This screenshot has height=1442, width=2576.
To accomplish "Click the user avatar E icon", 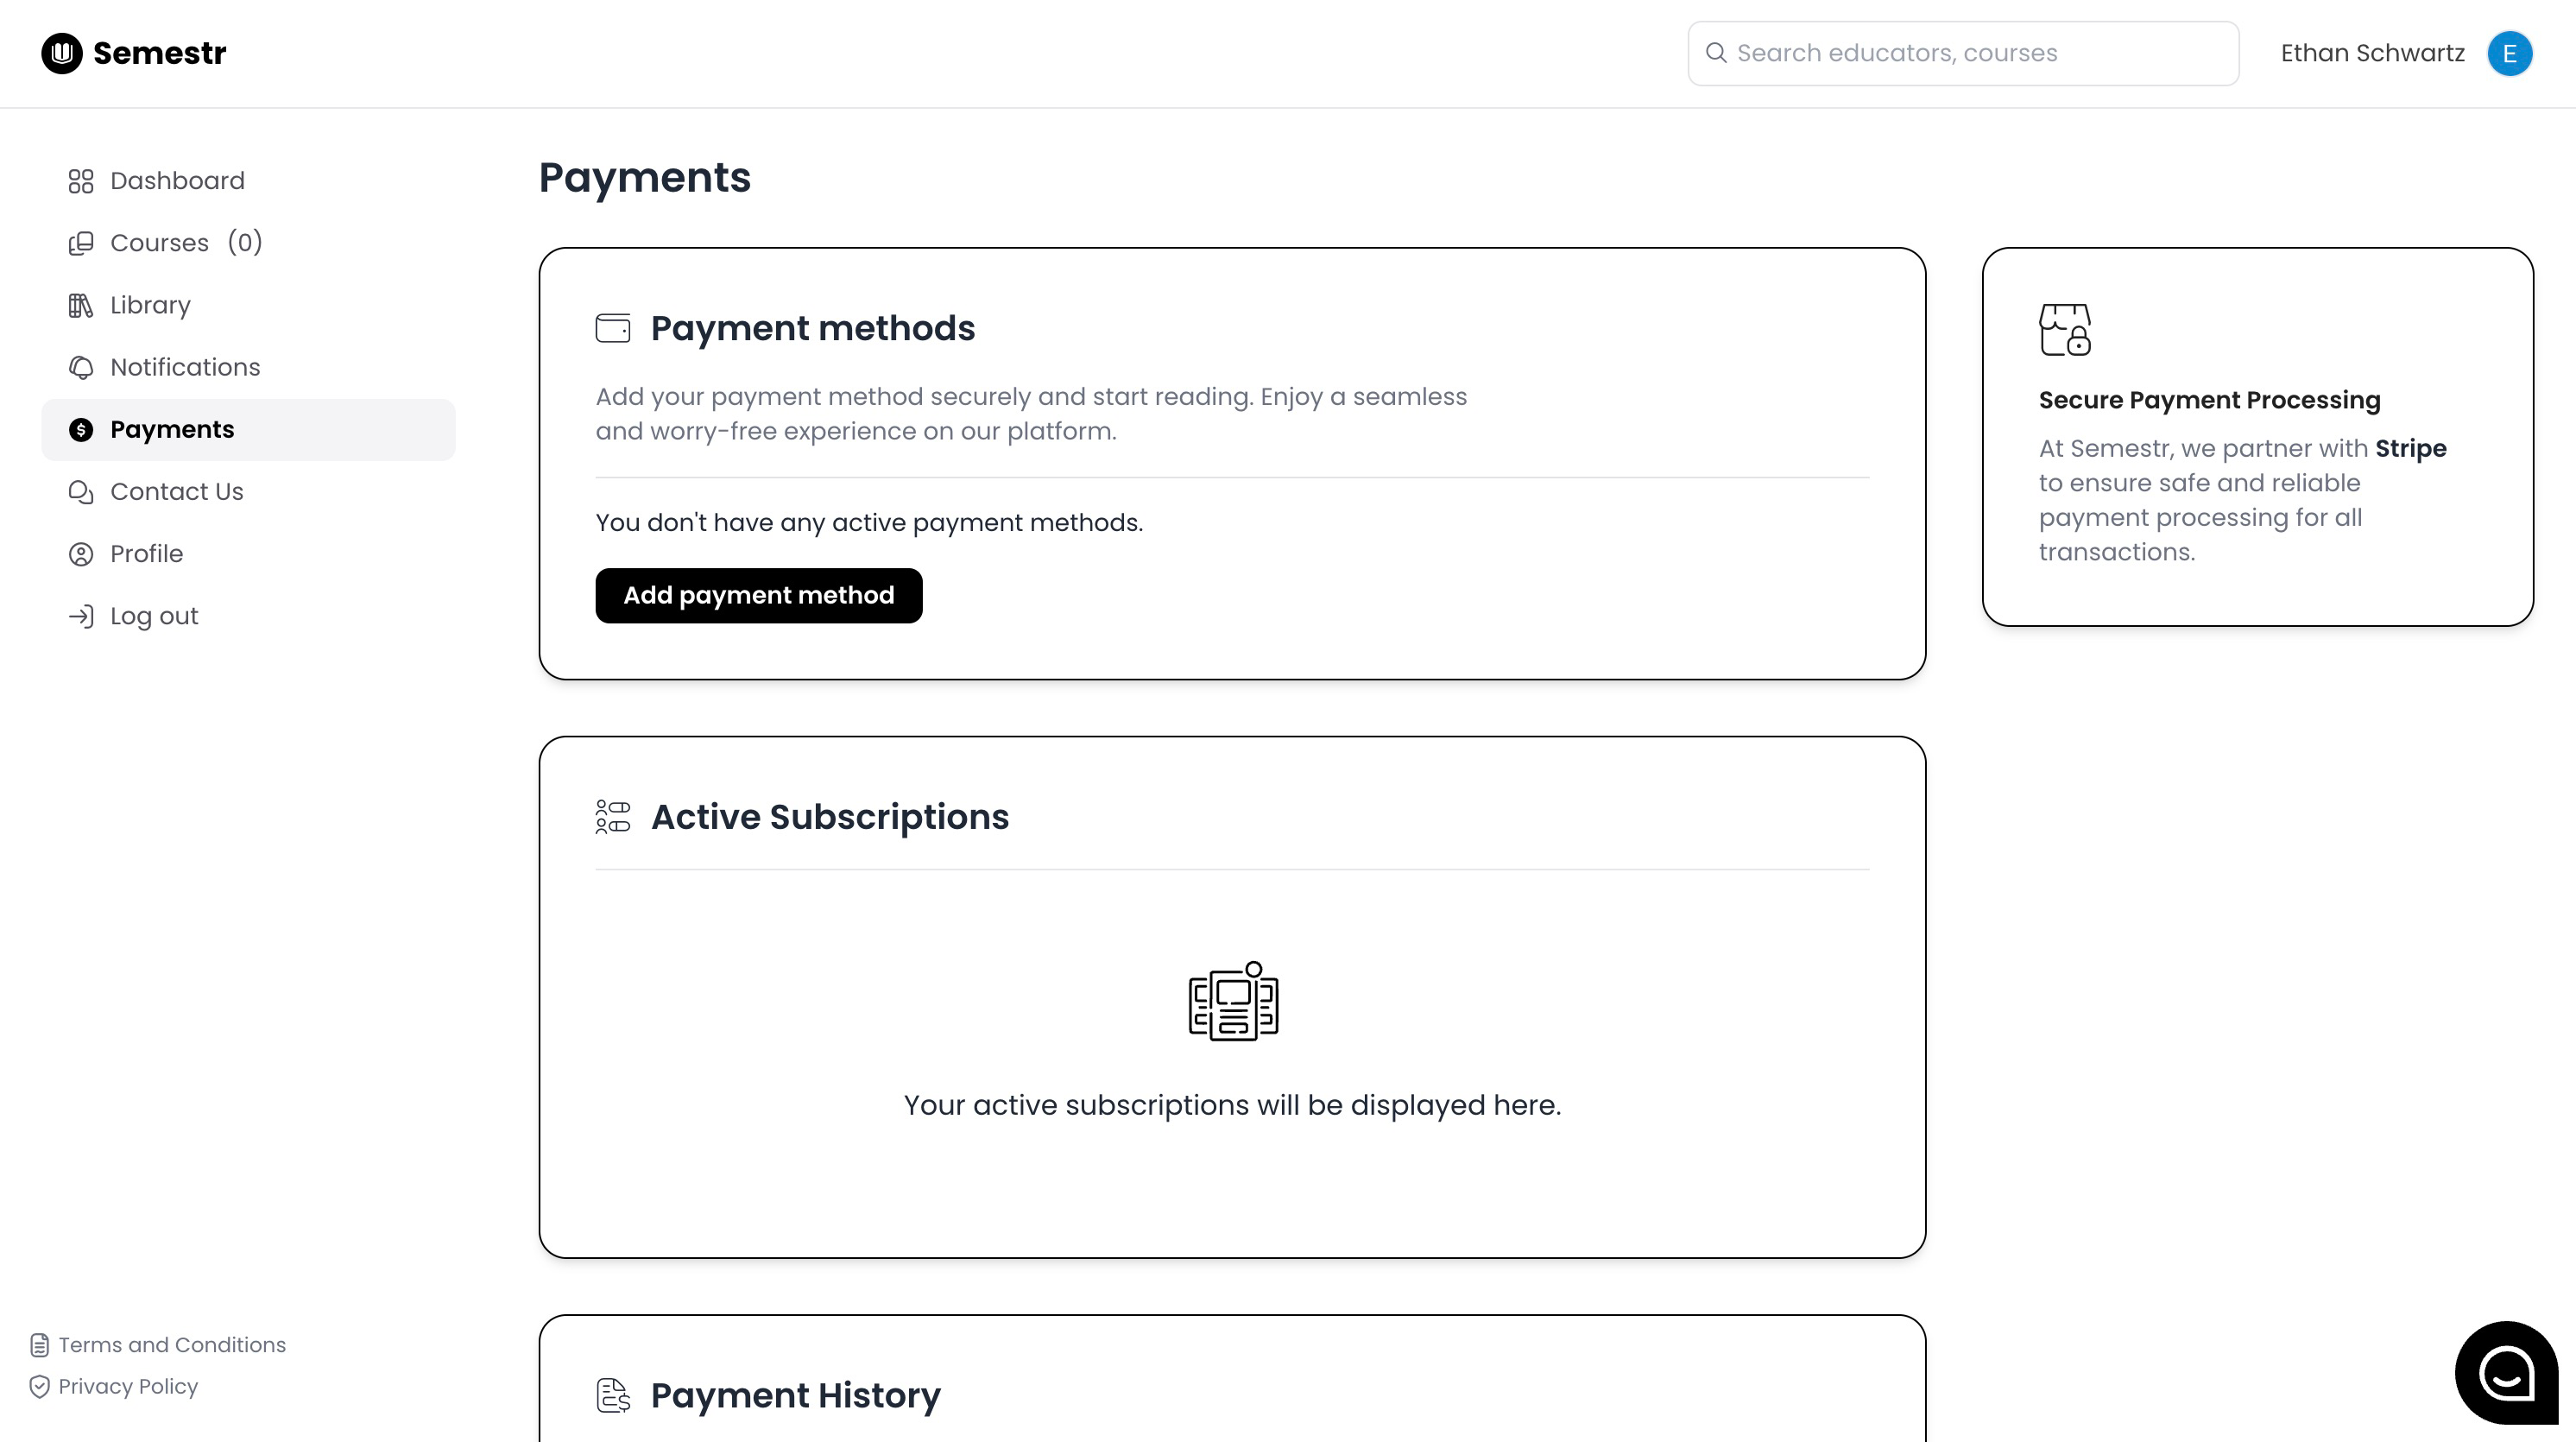I will point(2509,53).
